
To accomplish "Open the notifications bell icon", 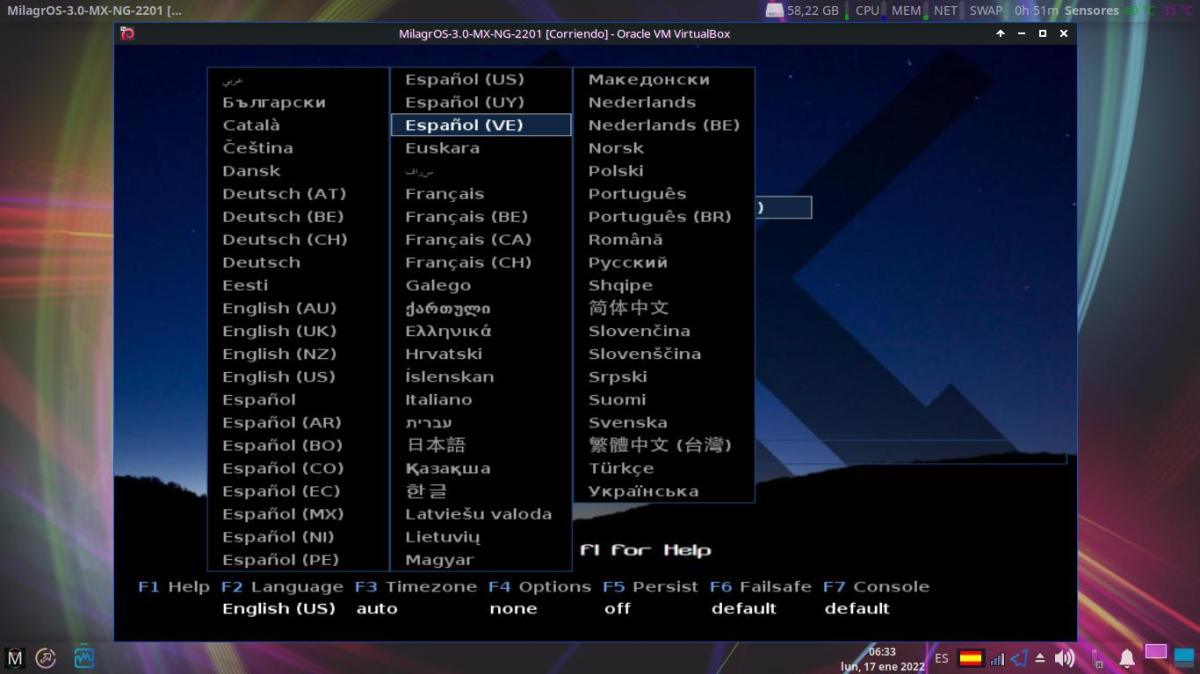I will point(1126,658).
